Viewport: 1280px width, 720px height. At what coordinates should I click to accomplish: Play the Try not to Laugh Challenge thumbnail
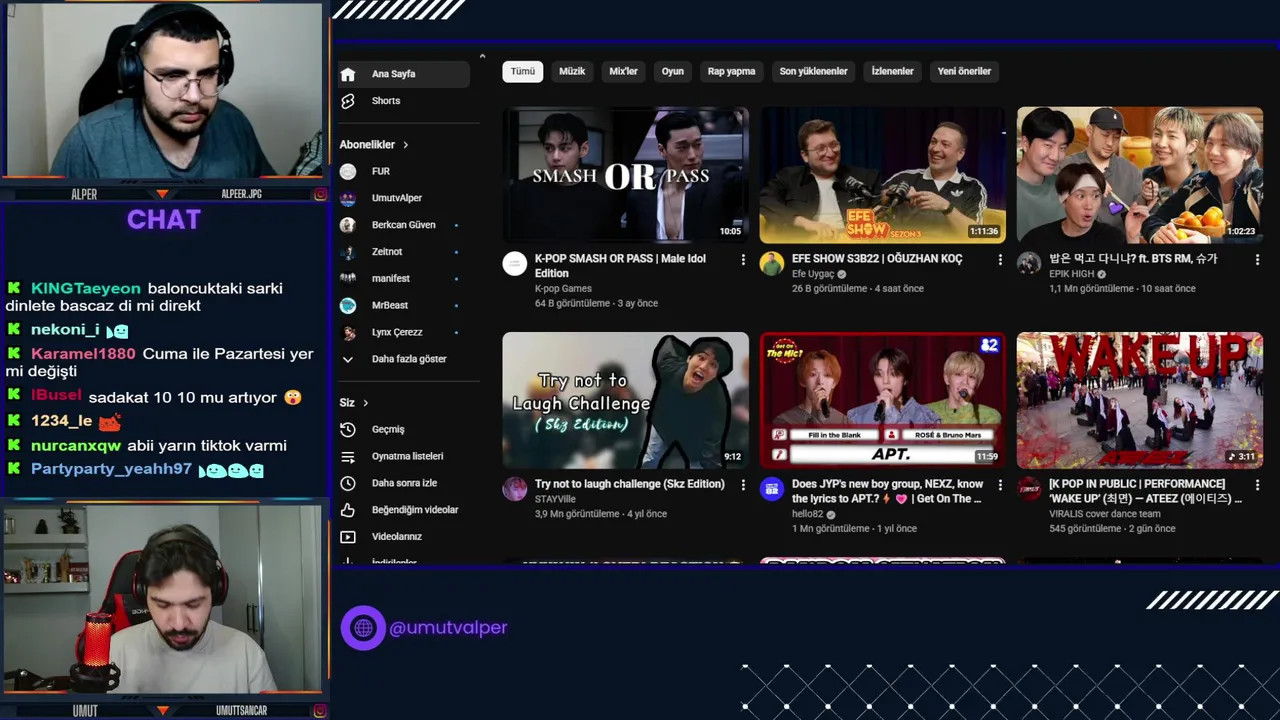coord(625,400)
